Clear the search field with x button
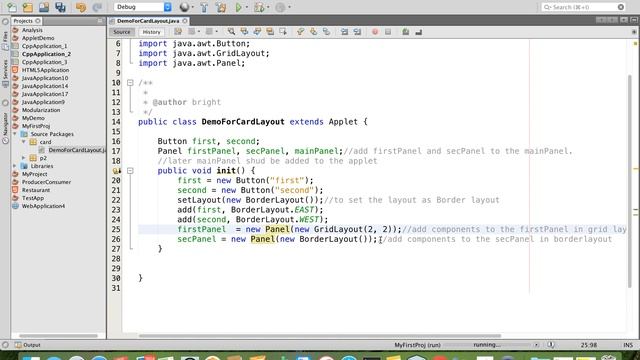This screenshot has height=360, width=640. pyautogui.click(x=621, y=7)
